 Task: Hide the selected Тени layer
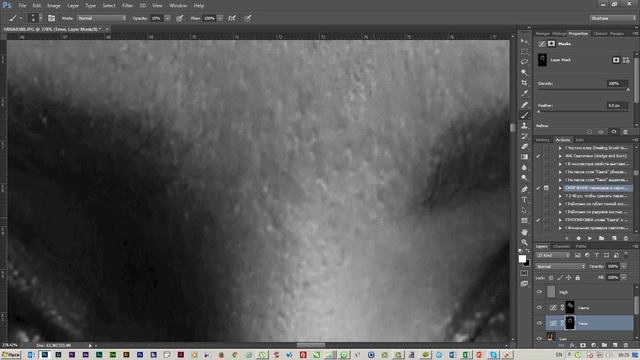click(x=539, y=323)
